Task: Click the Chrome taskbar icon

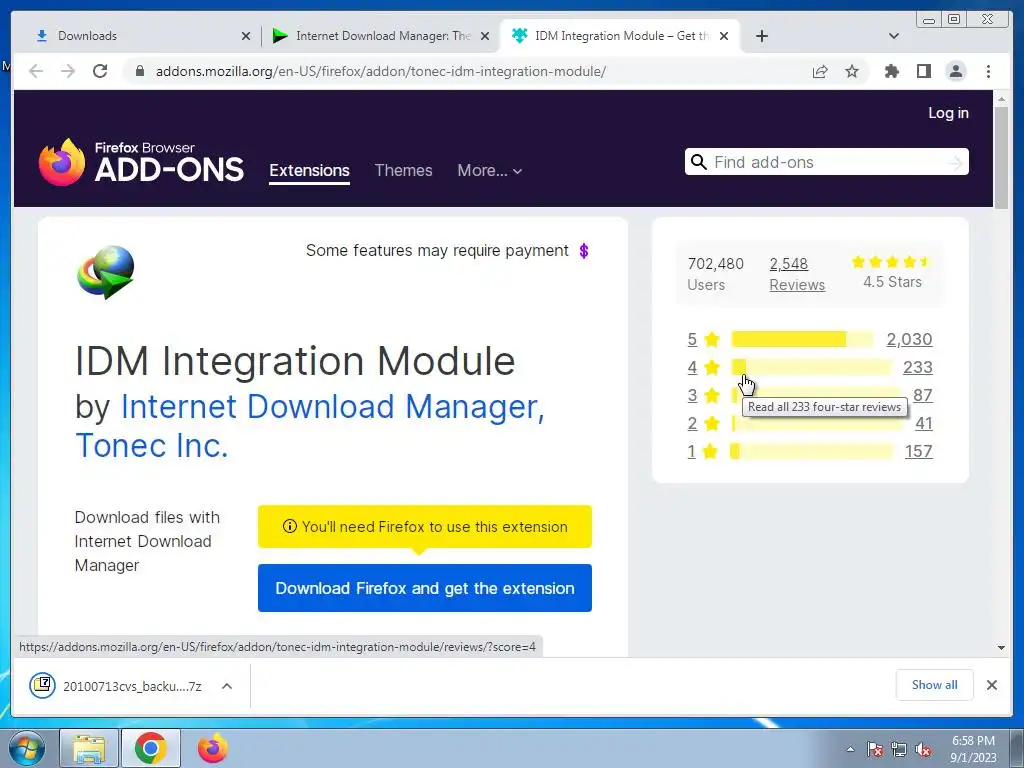Action: 150,749
